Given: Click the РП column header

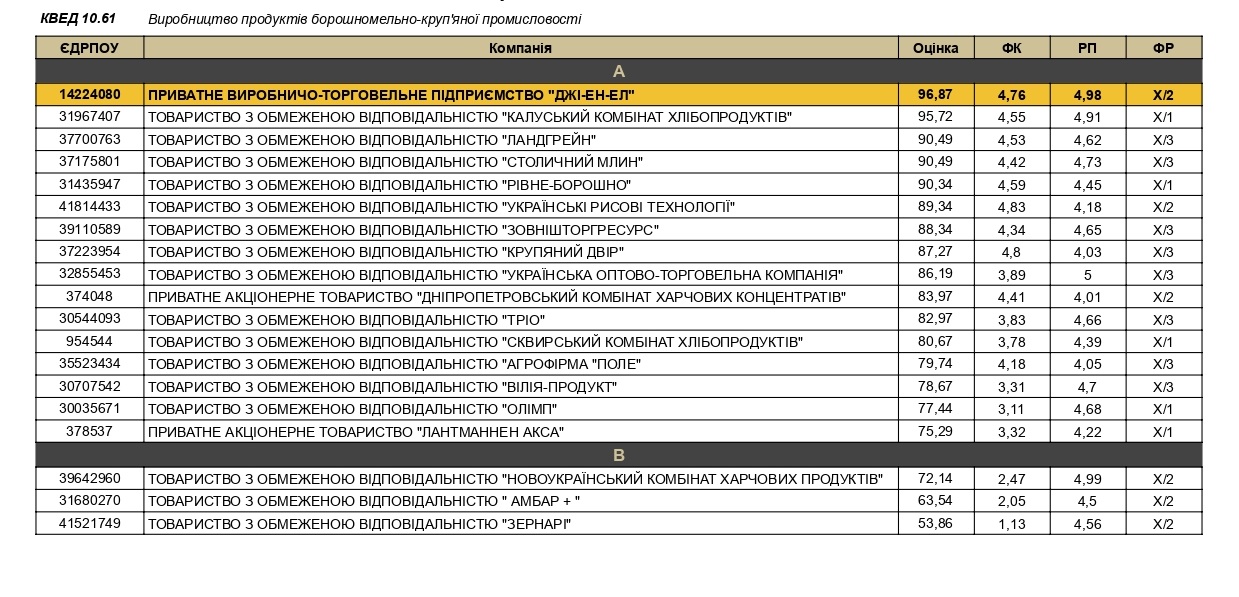Looking at the screenshot, I should coord(1087,48).
